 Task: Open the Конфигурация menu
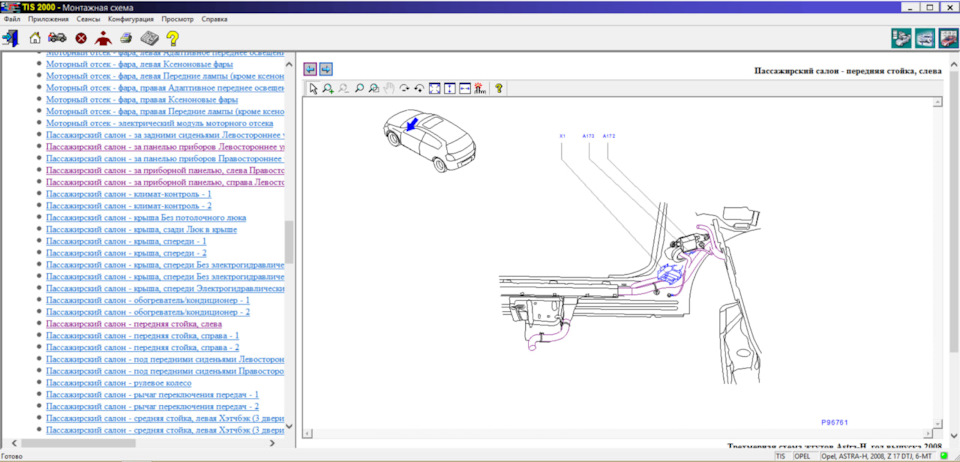click(x=131, y=19)
